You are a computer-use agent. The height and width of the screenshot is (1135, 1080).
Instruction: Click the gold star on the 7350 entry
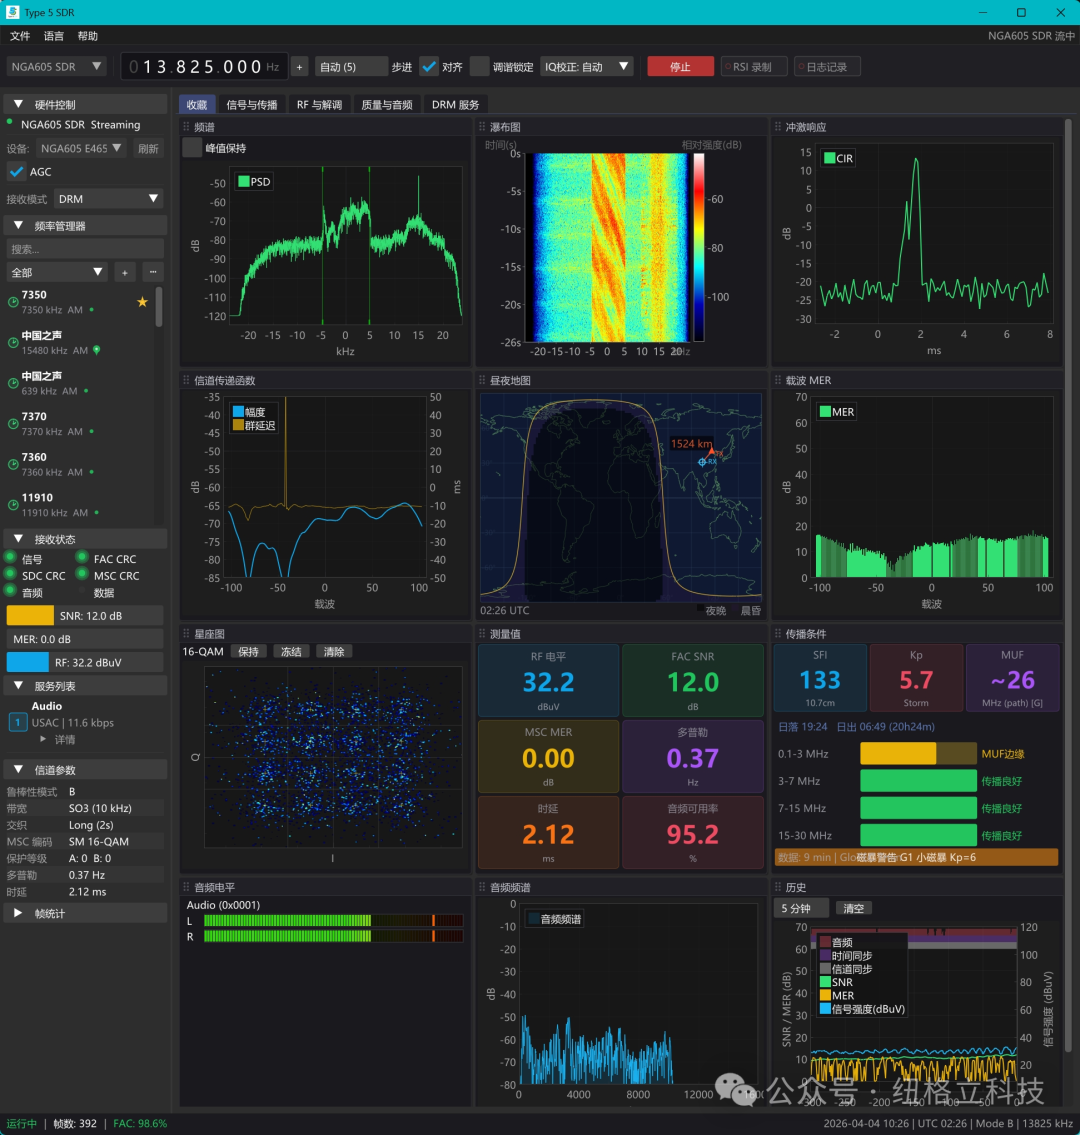click(x=142, y=301)
